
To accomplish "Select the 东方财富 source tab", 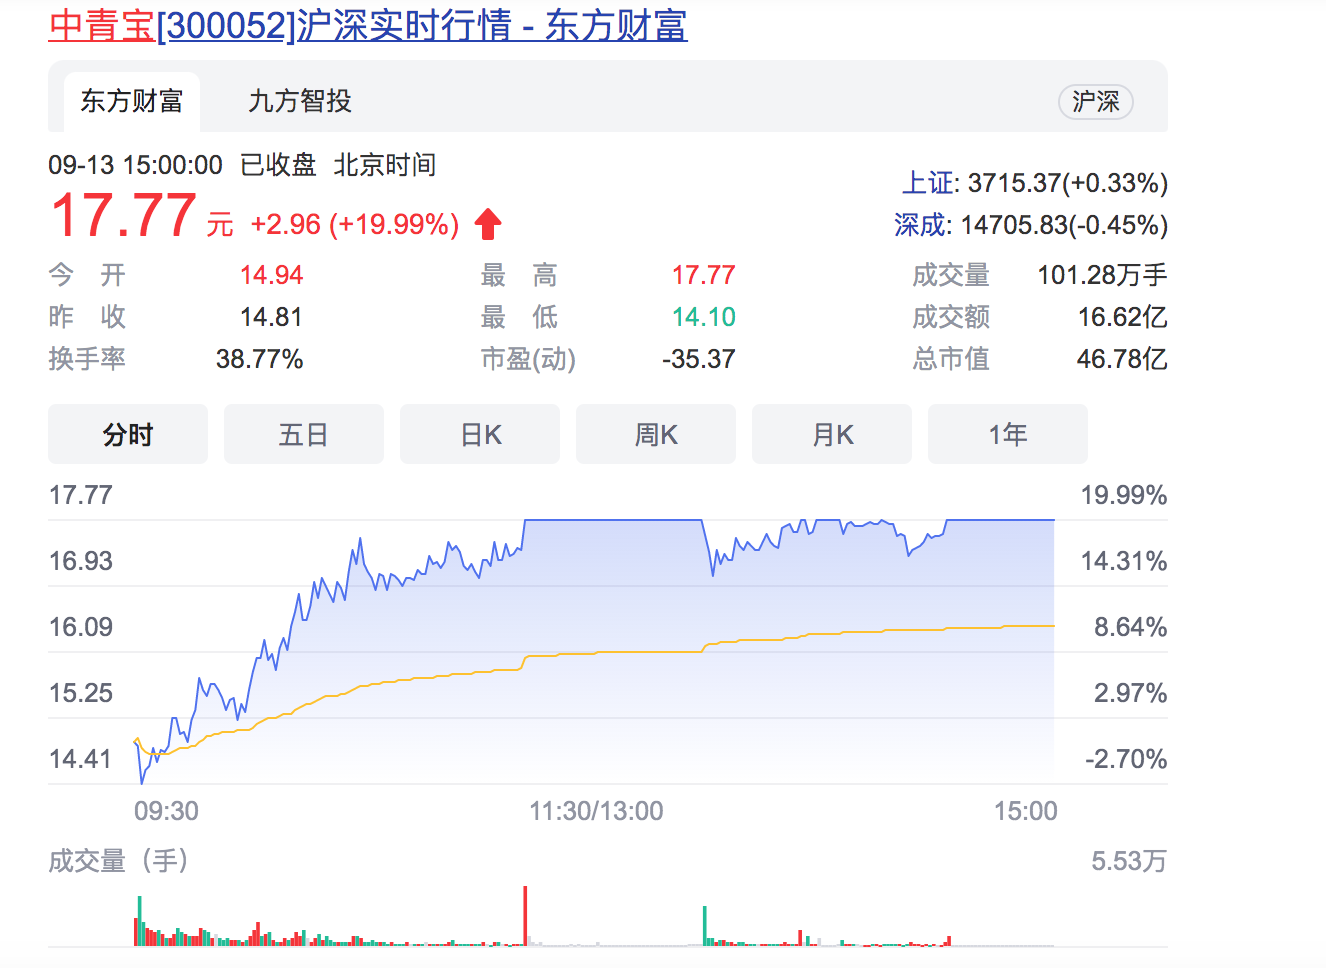I will pyautogui.click(x=132, y=101).
